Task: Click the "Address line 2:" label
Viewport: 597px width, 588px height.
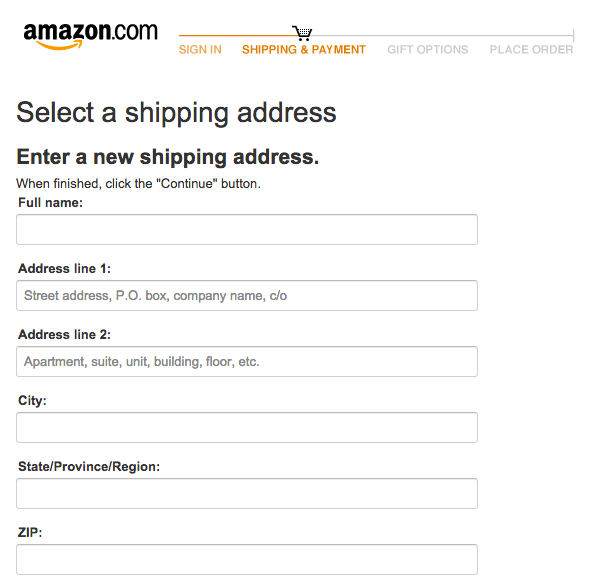Action: click(64, 334)
